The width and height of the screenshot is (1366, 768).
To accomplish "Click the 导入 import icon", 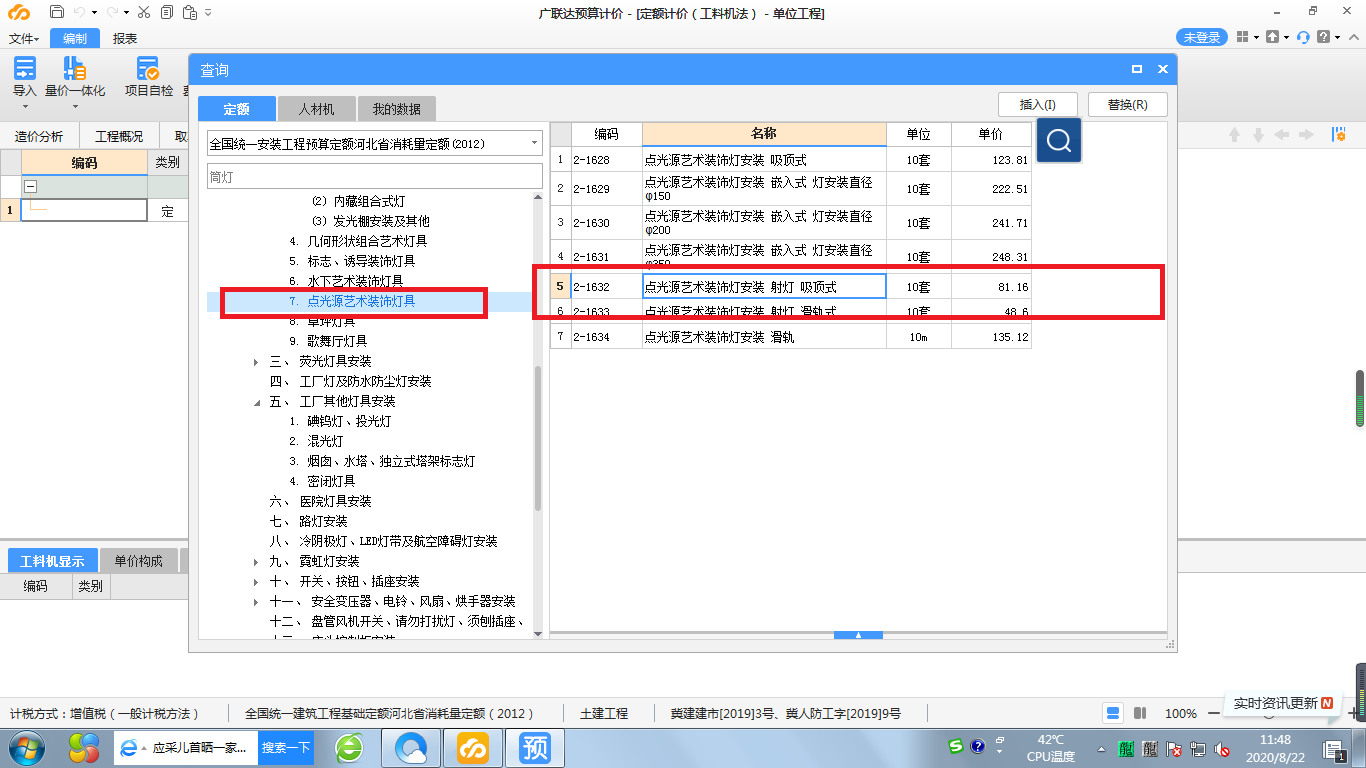I will [24, 68].
